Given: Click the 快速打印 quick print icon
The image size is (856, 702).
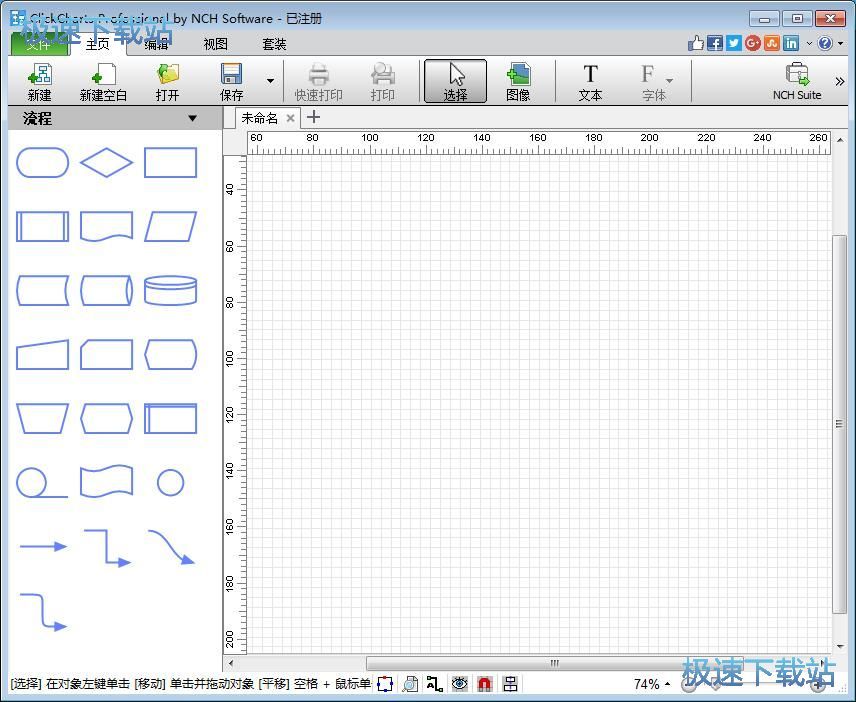Looking at the screenshot, I should tap(318, 82).
